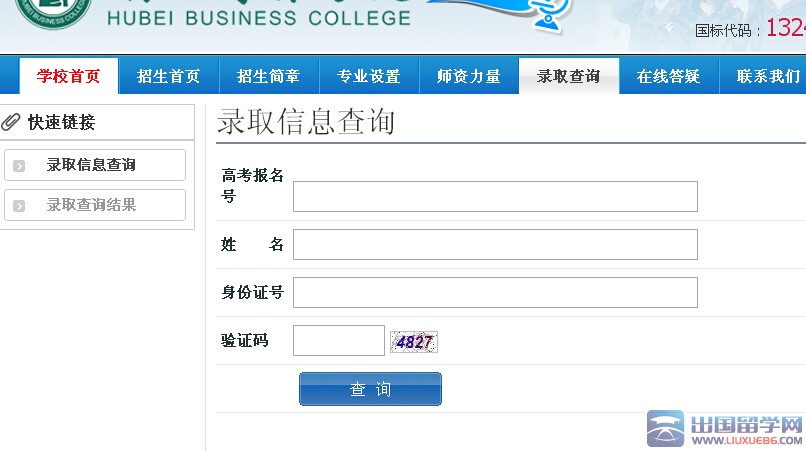Click into the 姓名 text field
This screenshot has height=451, width=806.
495,244
